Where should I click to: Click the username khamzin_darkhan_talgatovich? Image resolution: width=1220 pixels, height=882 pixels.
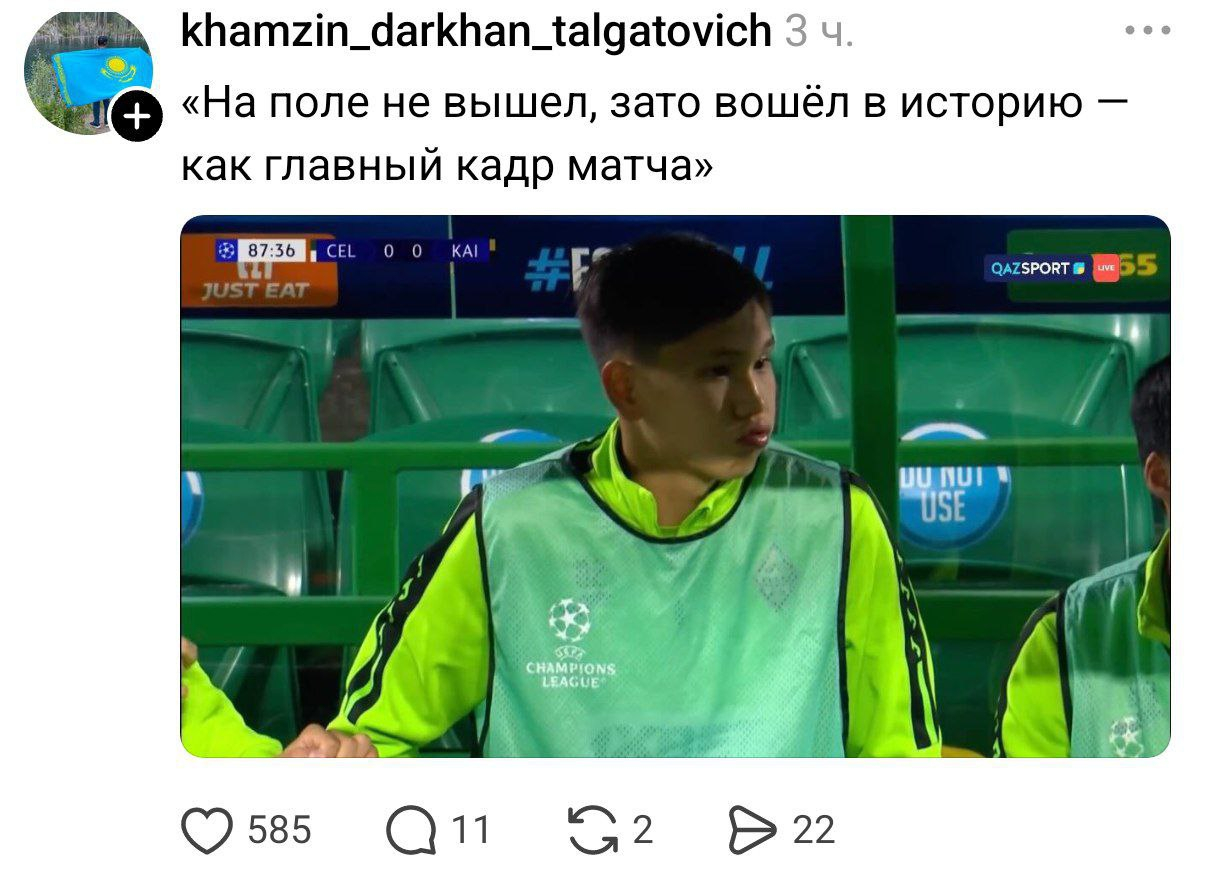tap(476, 32)
